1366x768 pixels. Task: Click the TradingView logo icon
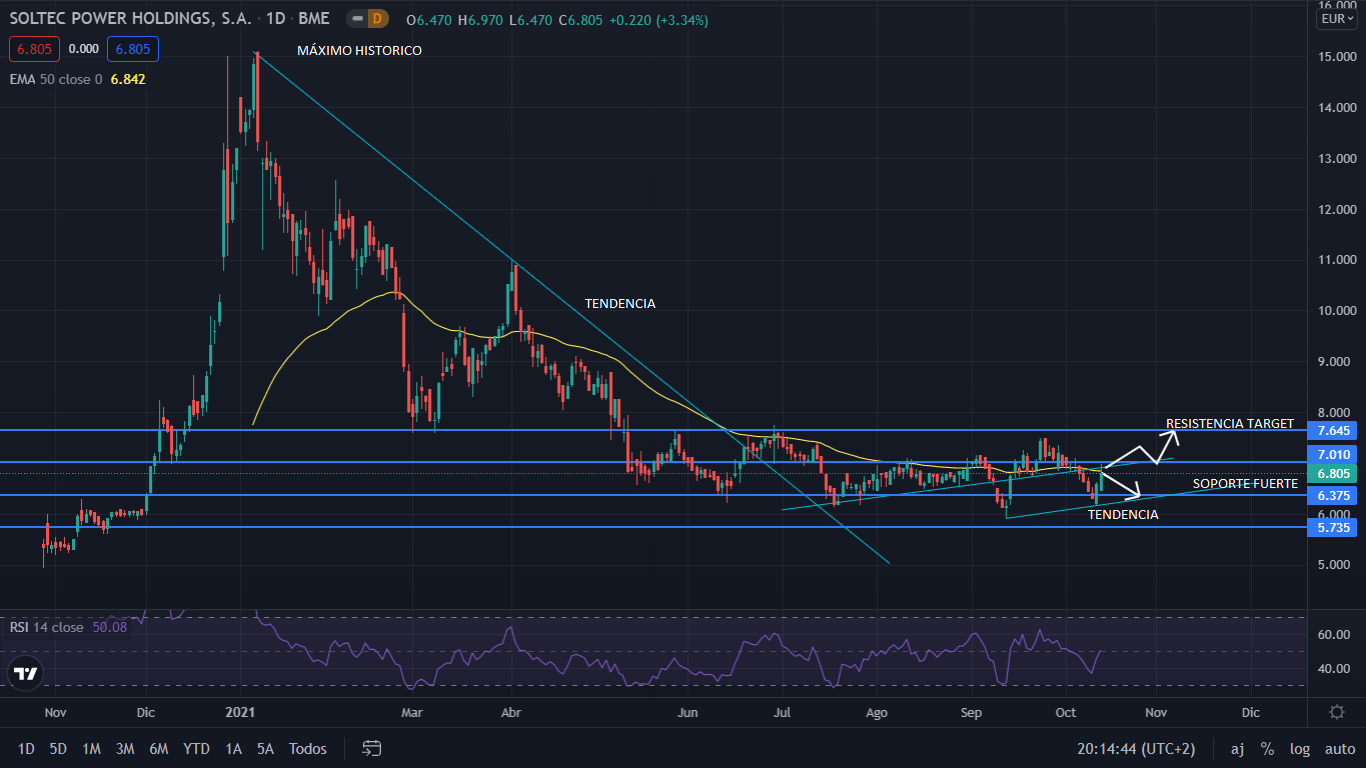[x=27, y=673]
